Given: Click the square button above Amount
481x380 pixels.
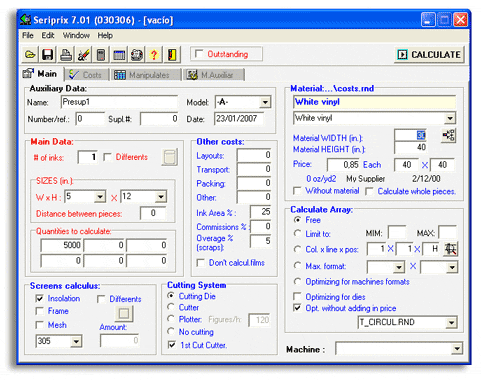Looking at the screenshot, I should coord(124,313).
